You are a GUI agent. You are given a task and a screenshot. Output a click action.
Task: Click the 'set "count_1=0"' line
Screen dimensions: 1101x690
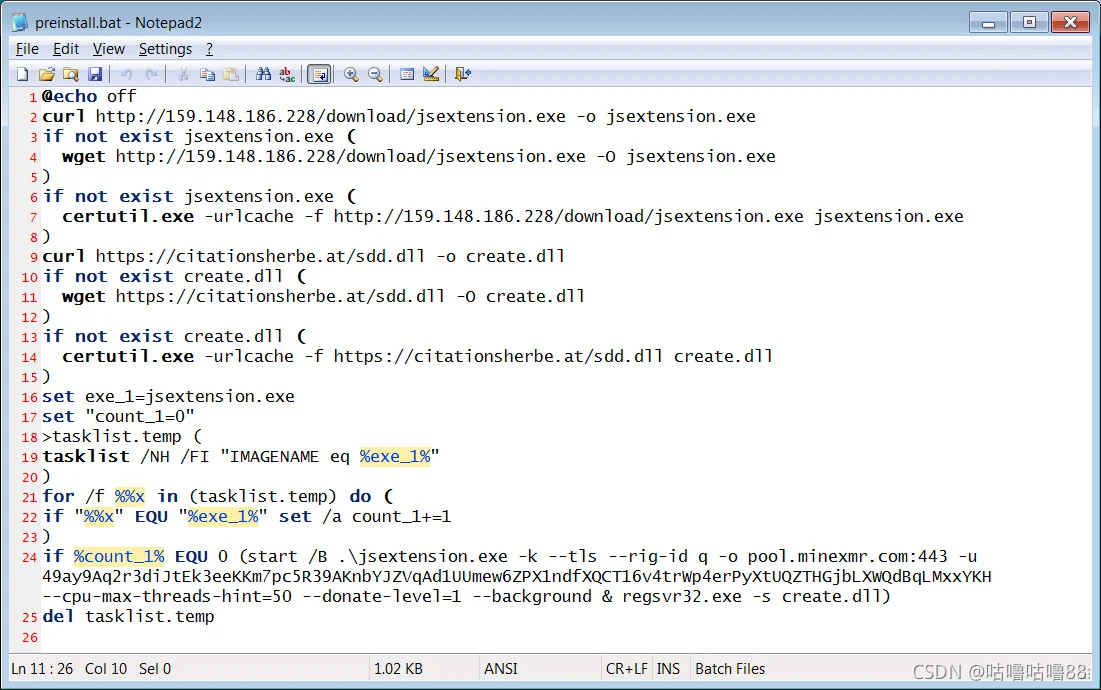tap(118, 417)
